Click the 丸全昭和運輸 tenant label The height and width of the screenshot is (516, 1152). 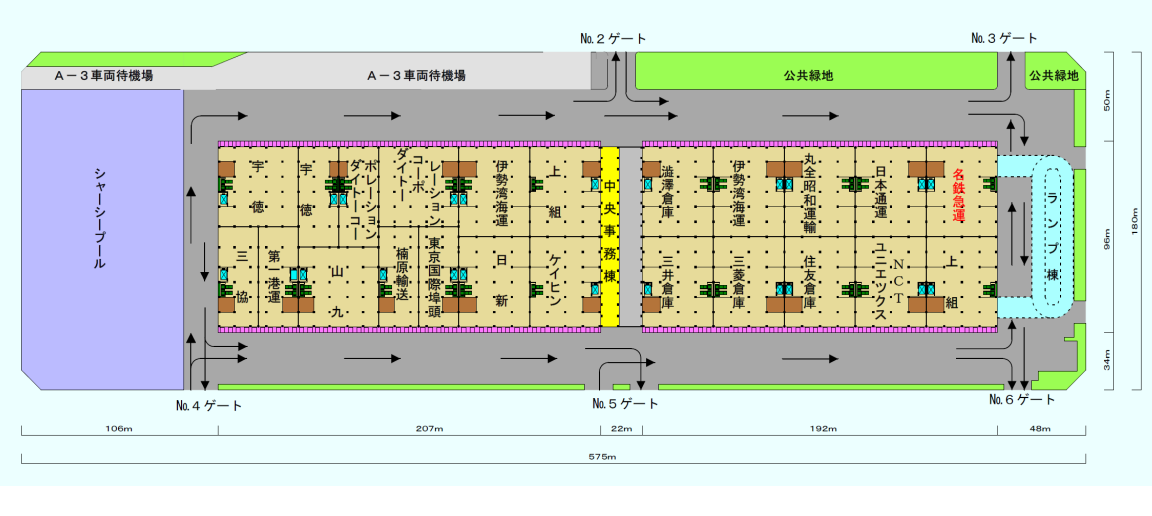810,194
